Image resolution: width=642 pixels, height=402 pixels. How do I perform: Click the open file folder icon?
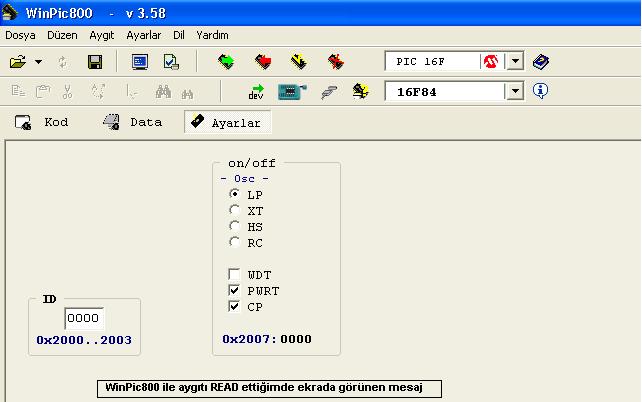tap(18, 62)
